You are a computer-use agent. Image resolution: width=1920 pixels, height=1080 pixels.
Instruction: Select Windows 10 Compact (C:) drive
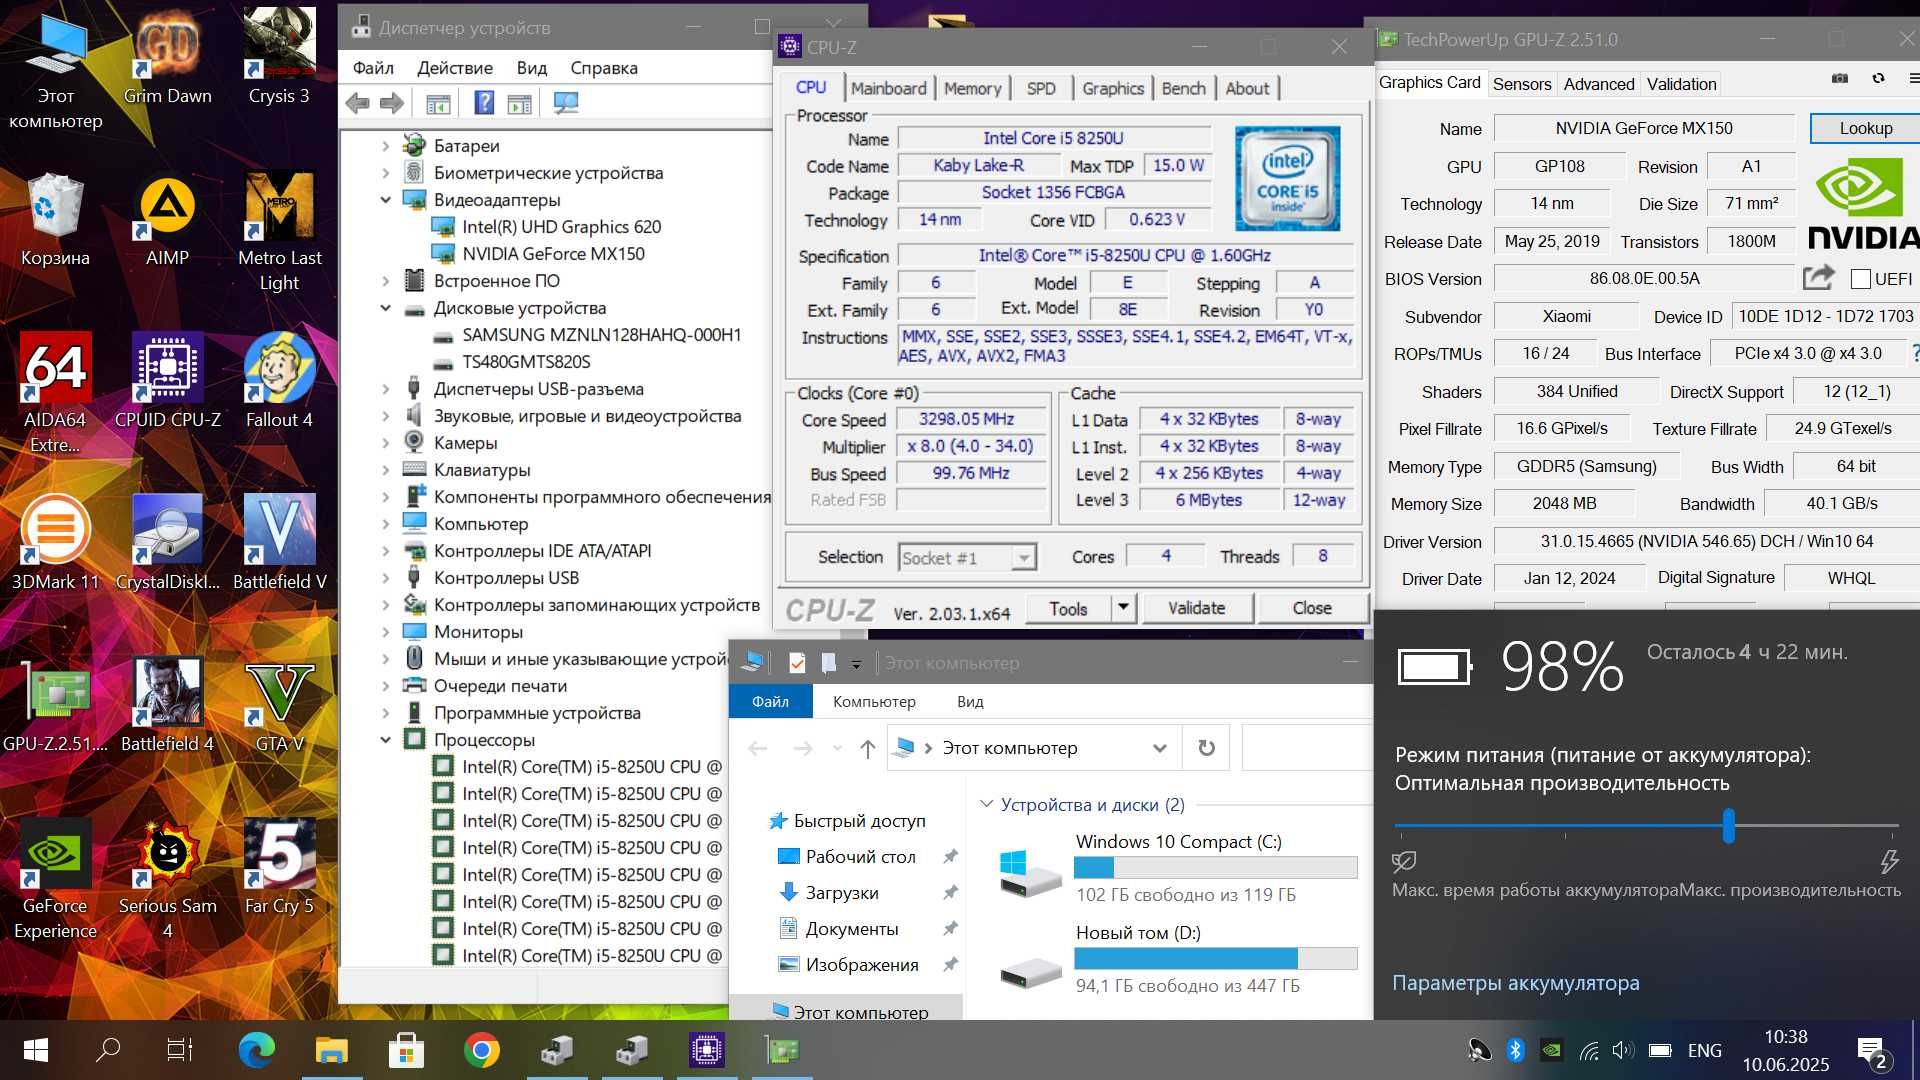pos(1179,868)
